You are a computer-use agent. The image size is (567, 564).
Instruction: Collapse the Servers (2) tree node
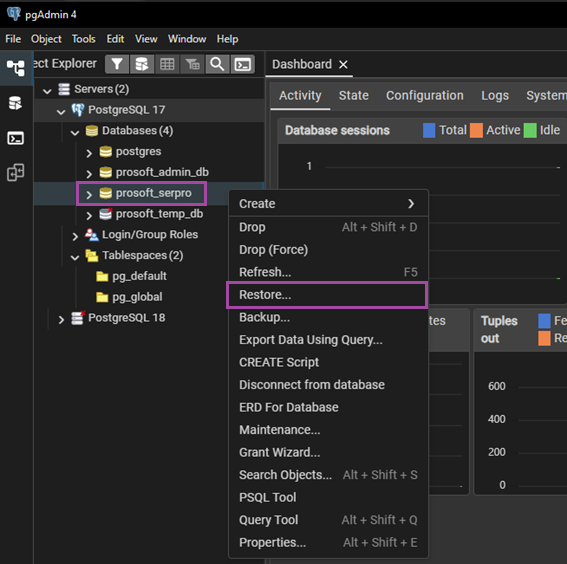click(47, 90)
